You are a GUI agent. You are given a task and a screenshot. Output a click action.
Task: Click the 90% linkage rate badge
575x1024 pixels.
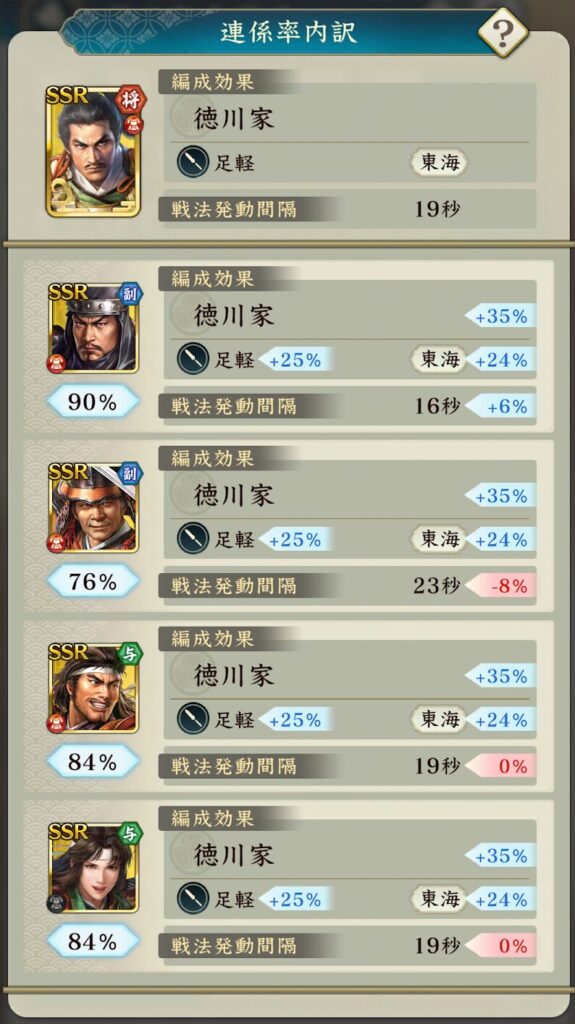coord(93,402)
